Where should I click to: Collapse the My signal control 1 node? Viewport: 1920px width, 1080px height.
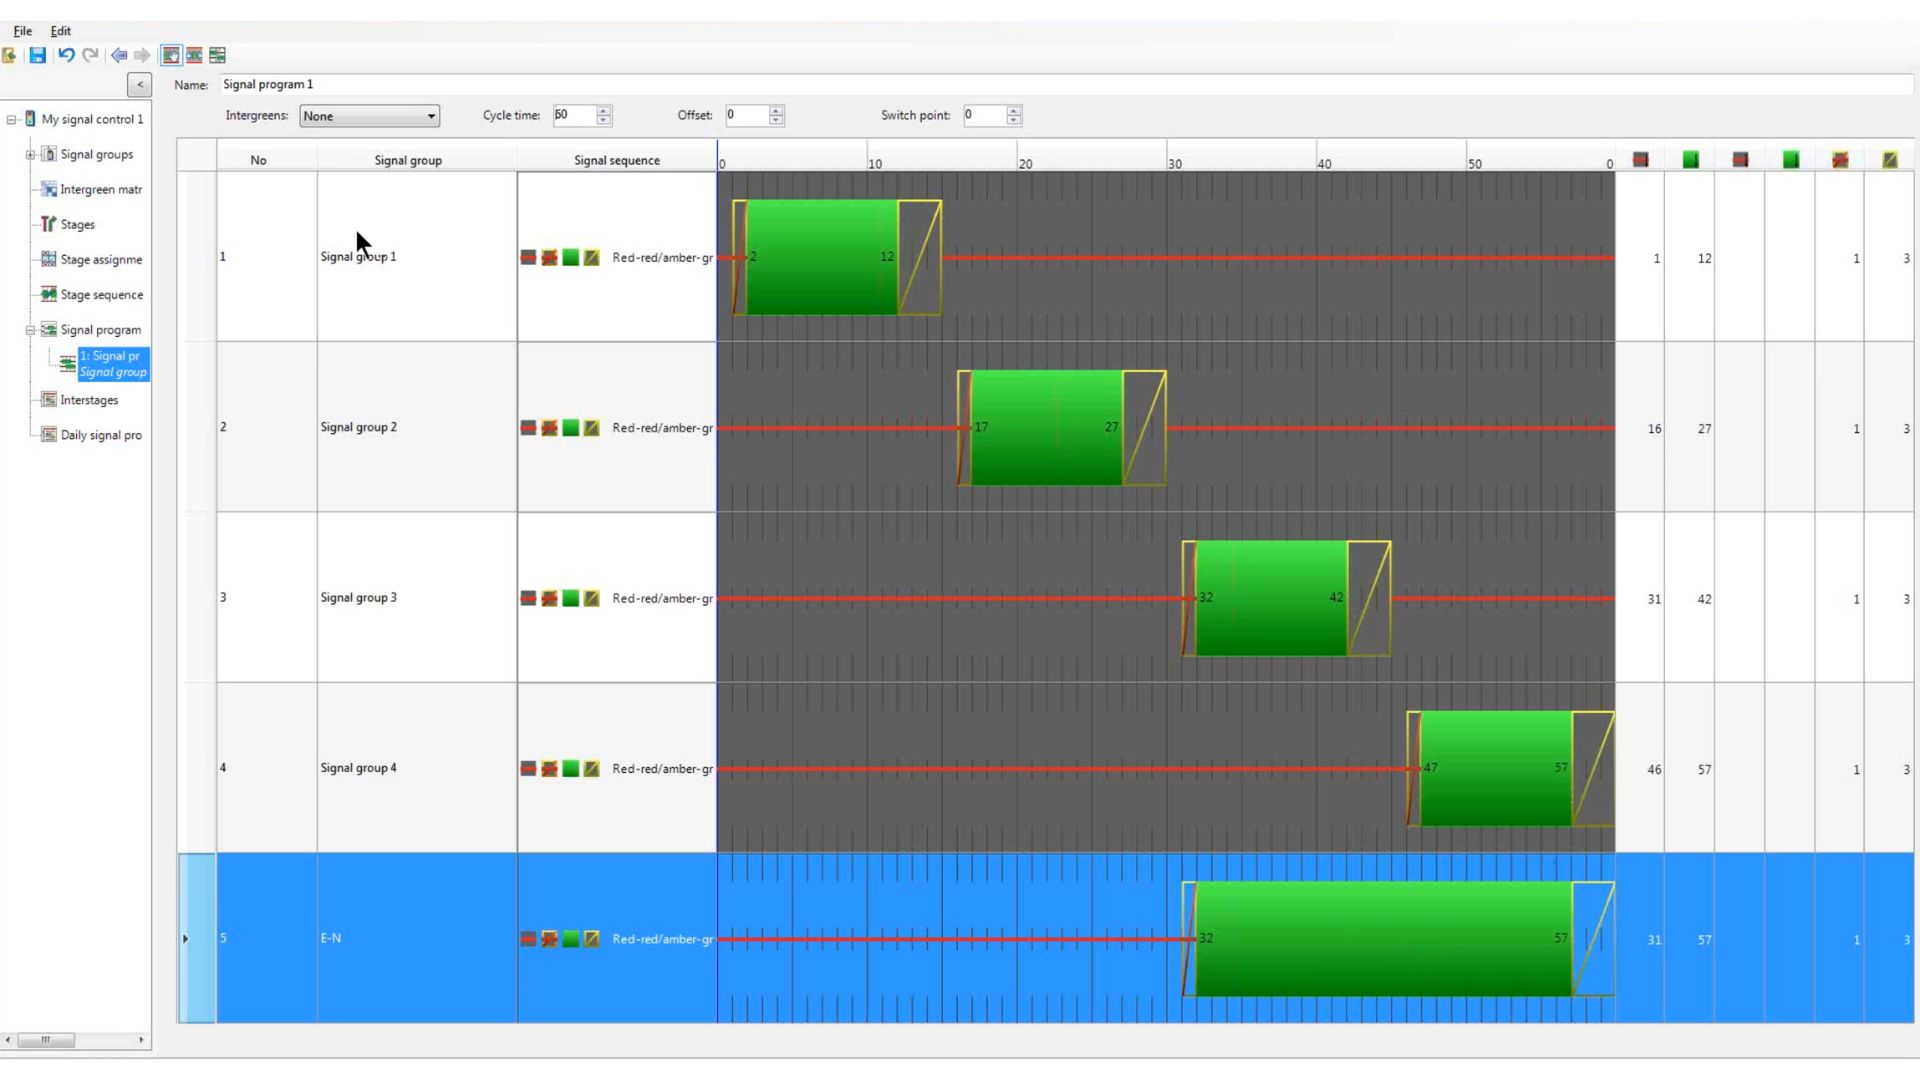(x=11, y=120)
